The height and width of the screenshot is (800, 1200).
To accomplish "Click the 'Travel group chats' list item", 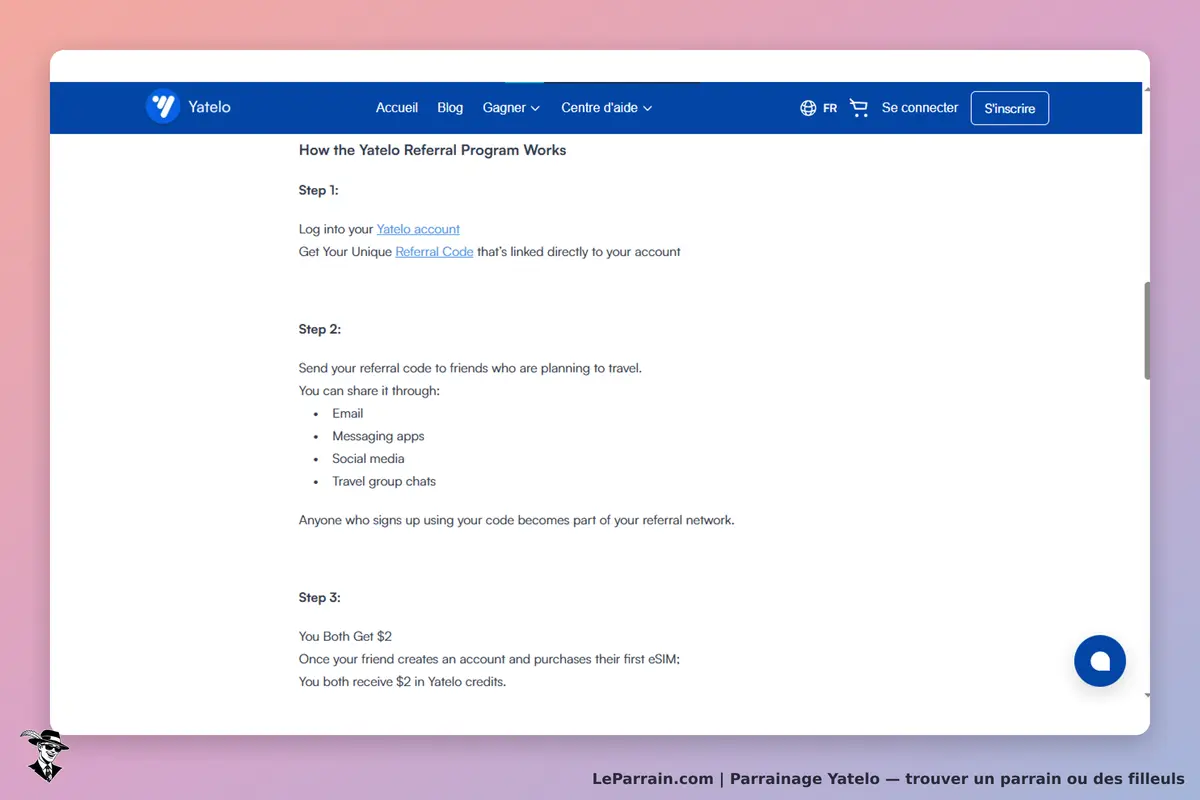I will pos(384,481).
